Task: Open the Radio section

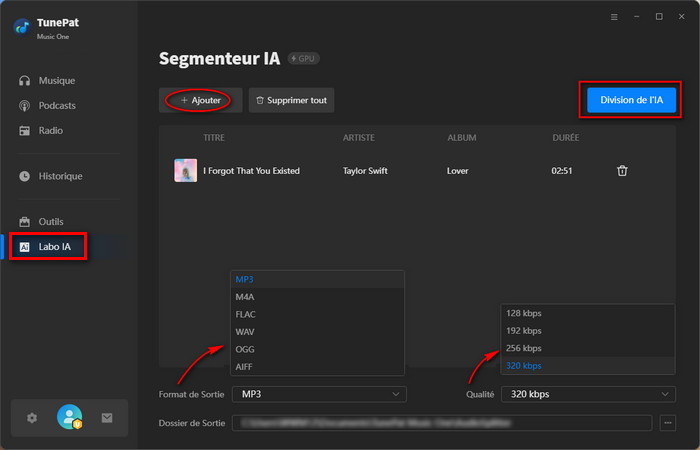Action: [50, 131]
